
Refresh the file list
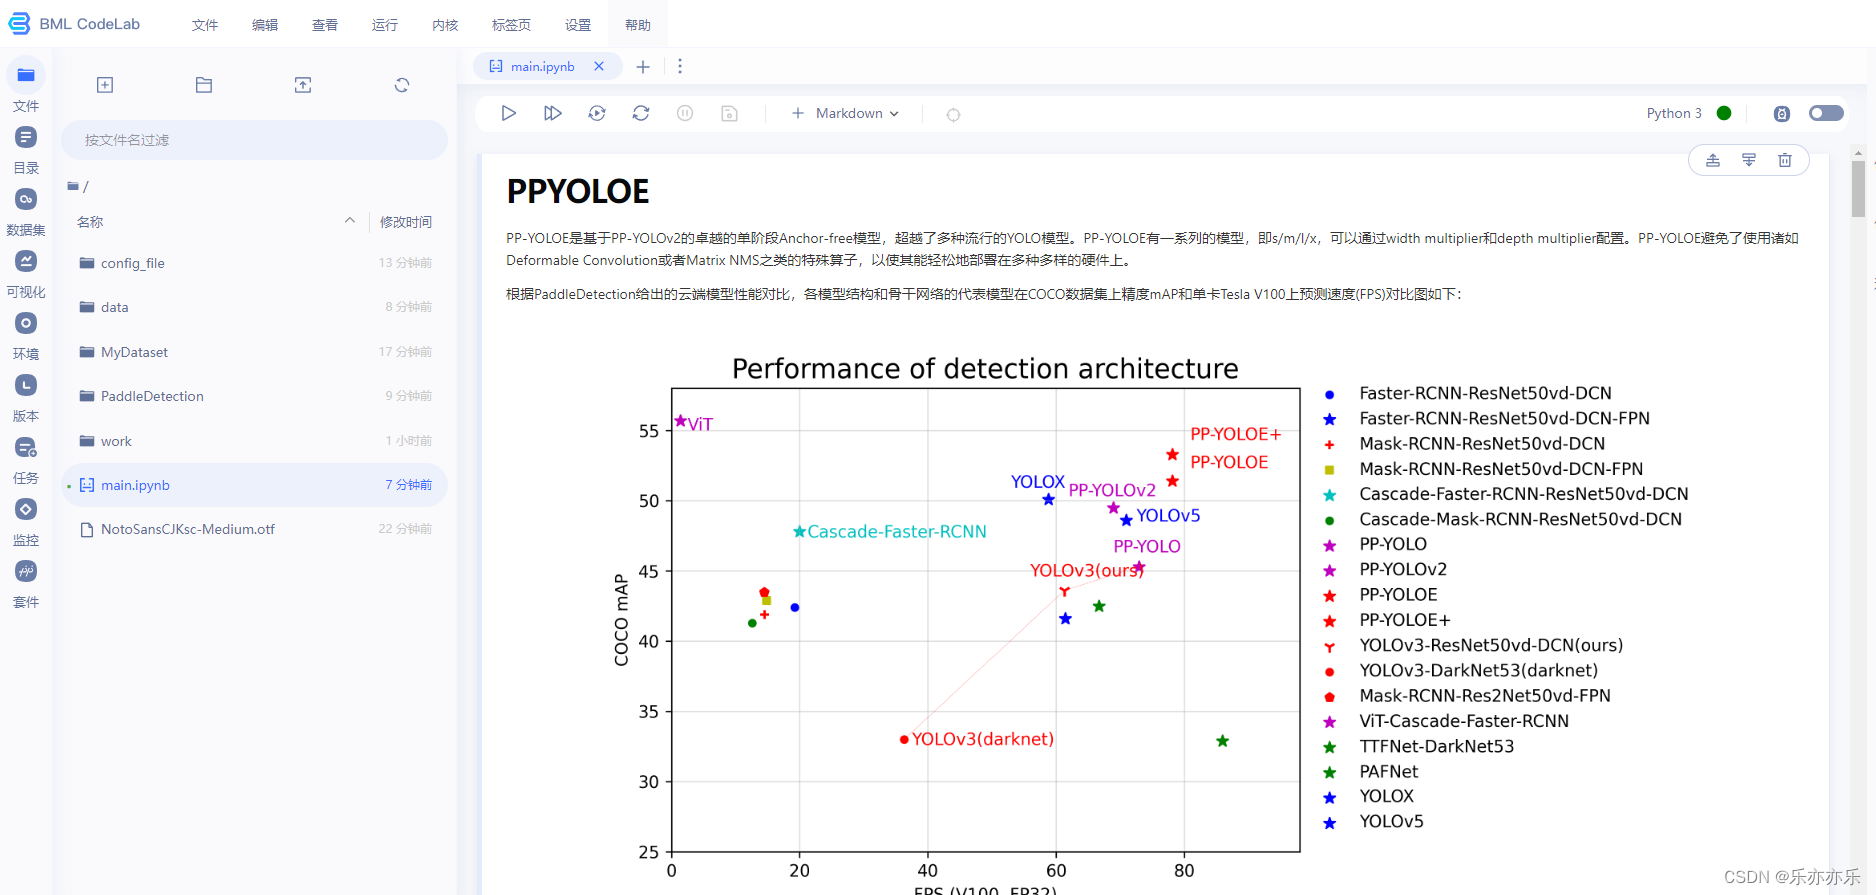(402, 85)
